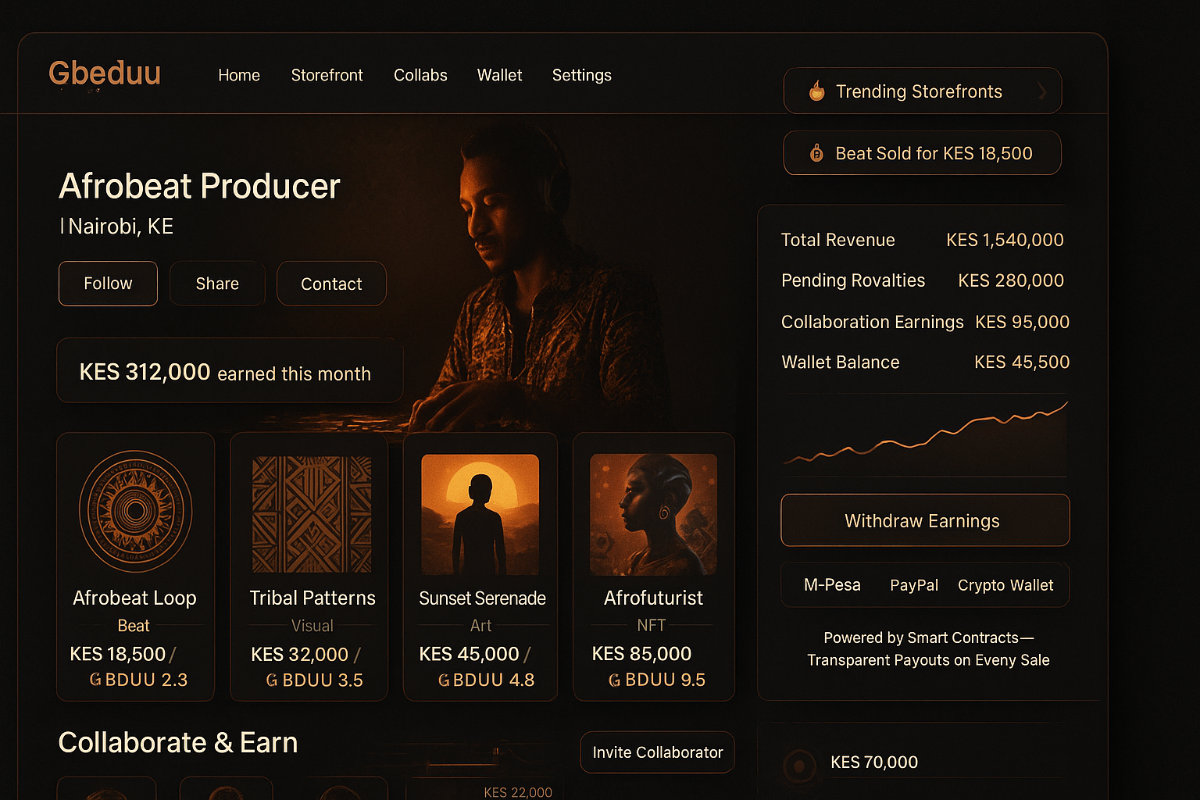The height and width of the screenshot is (800, 1200).
Task: Select PayPal as payout method
Action: coord(913,585)
